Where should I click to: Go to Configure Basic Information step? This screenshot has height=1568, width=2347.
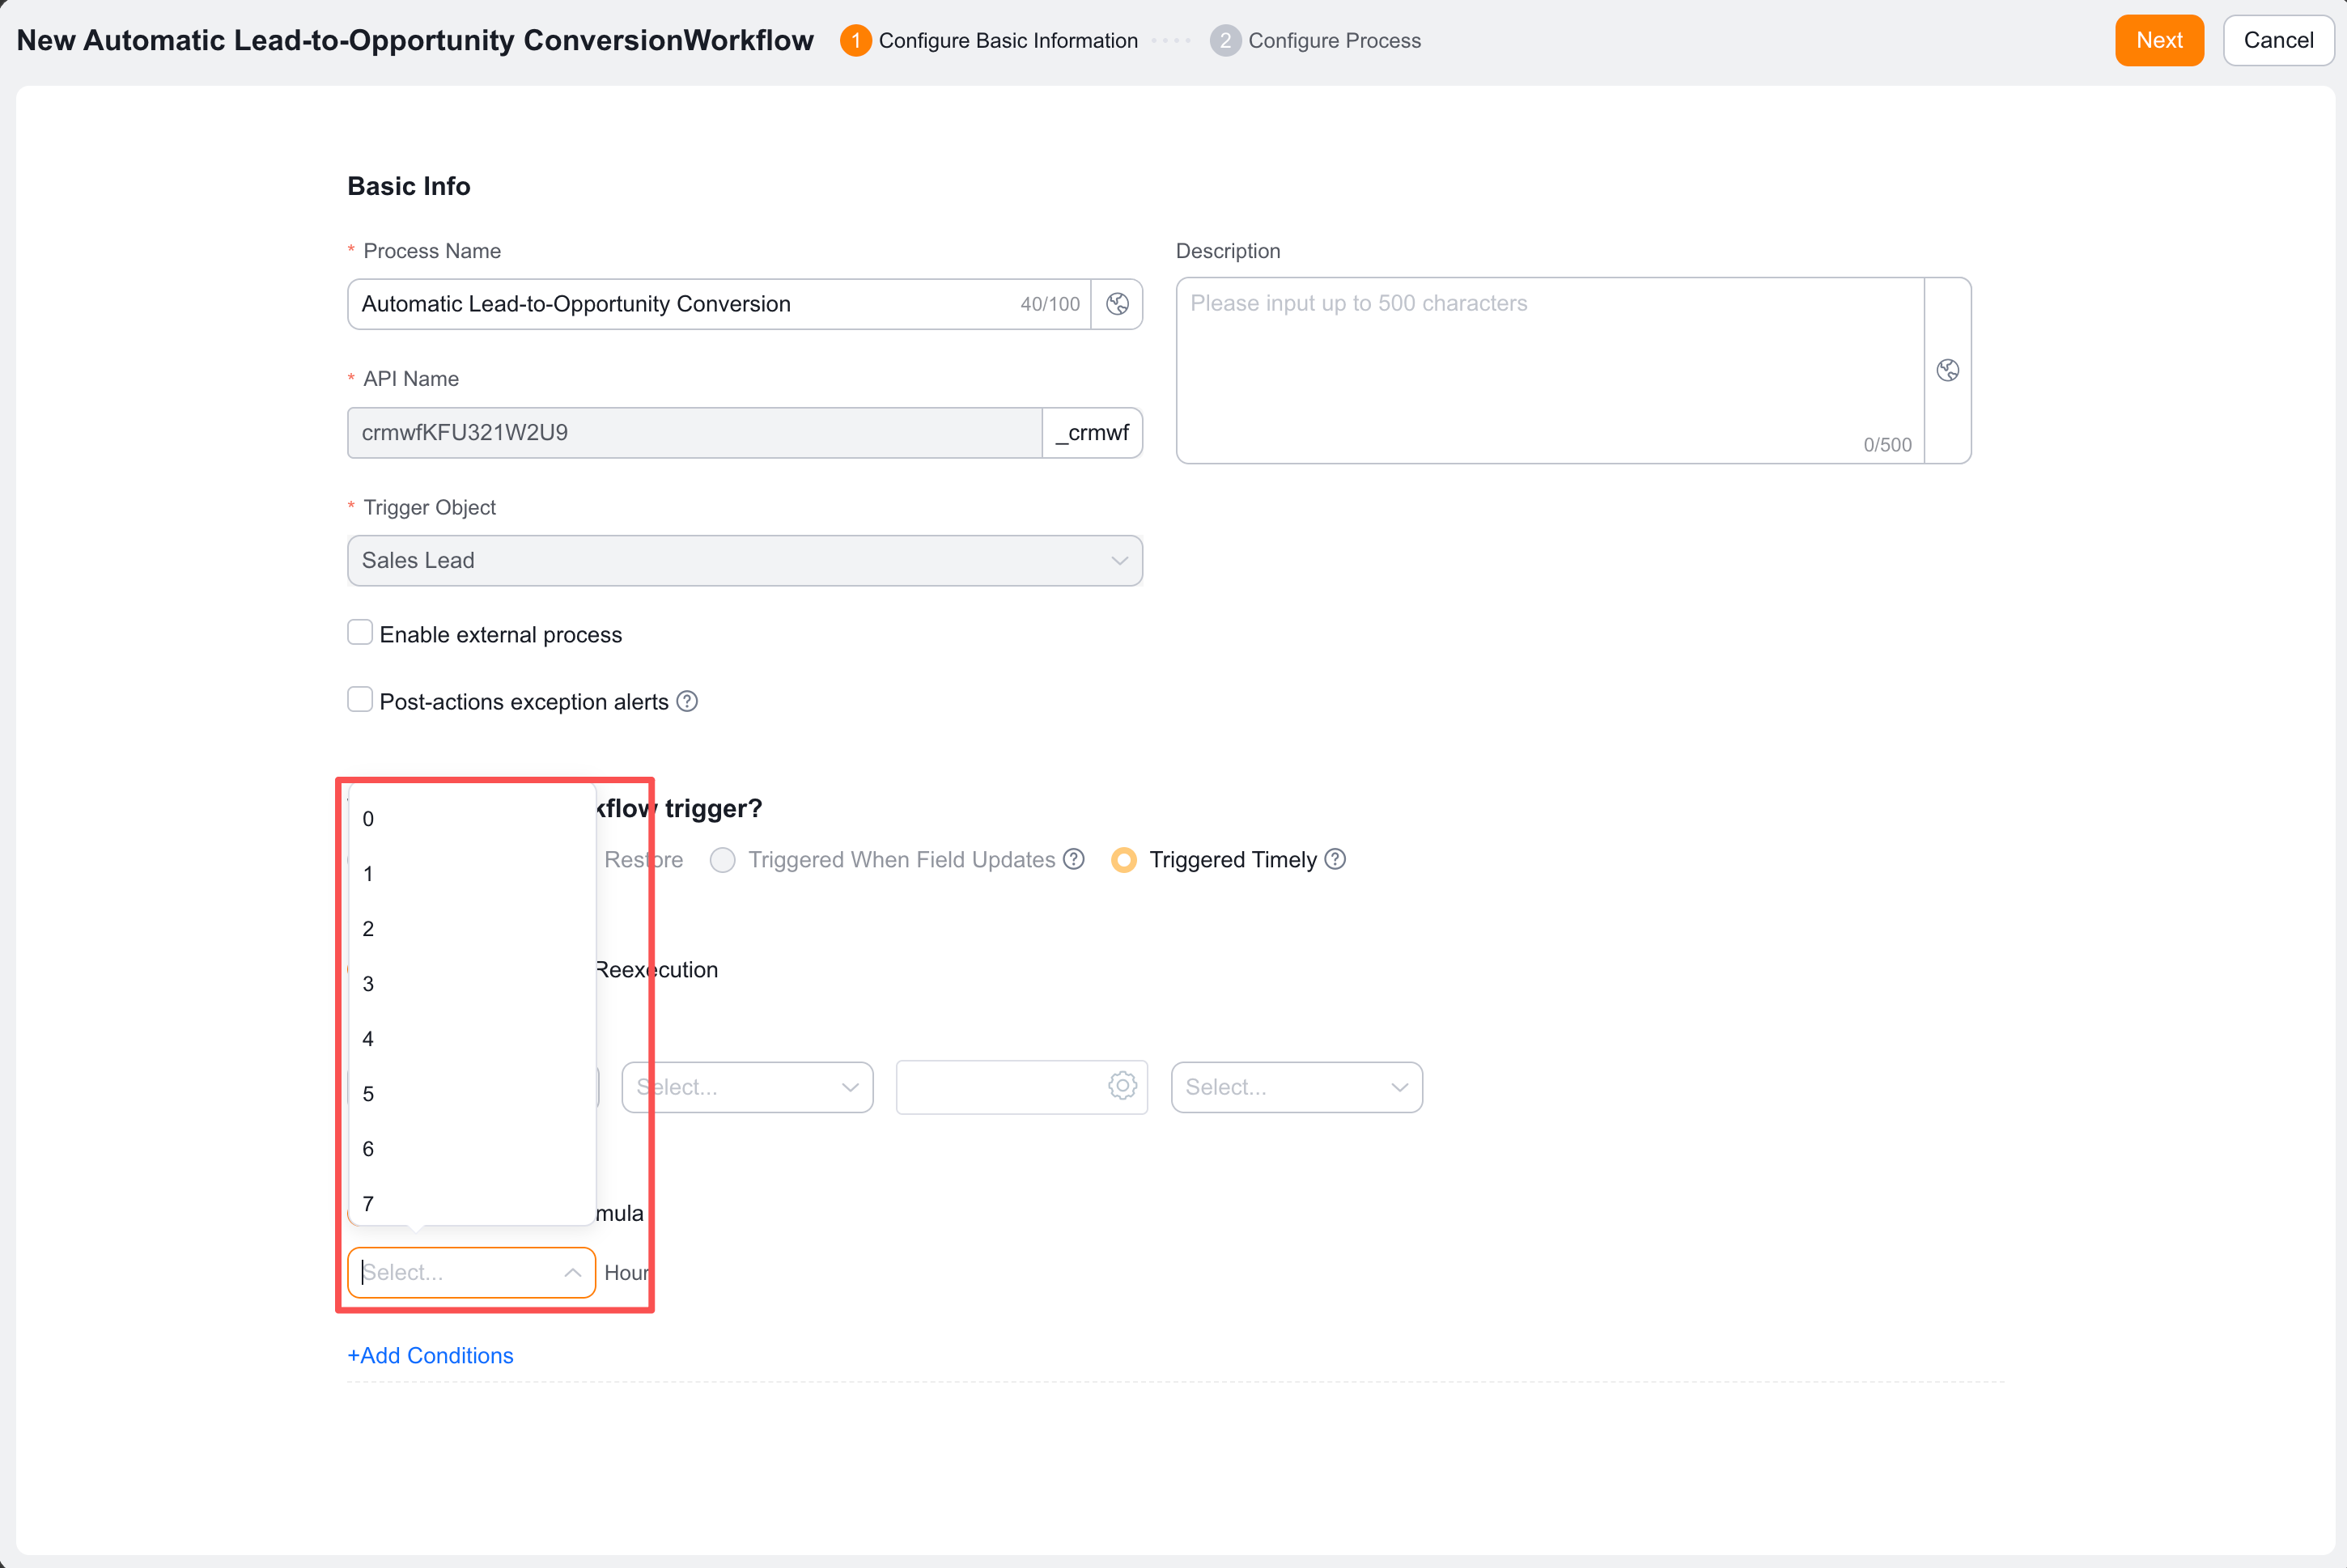pyautogui.click(x=989, y=41)
